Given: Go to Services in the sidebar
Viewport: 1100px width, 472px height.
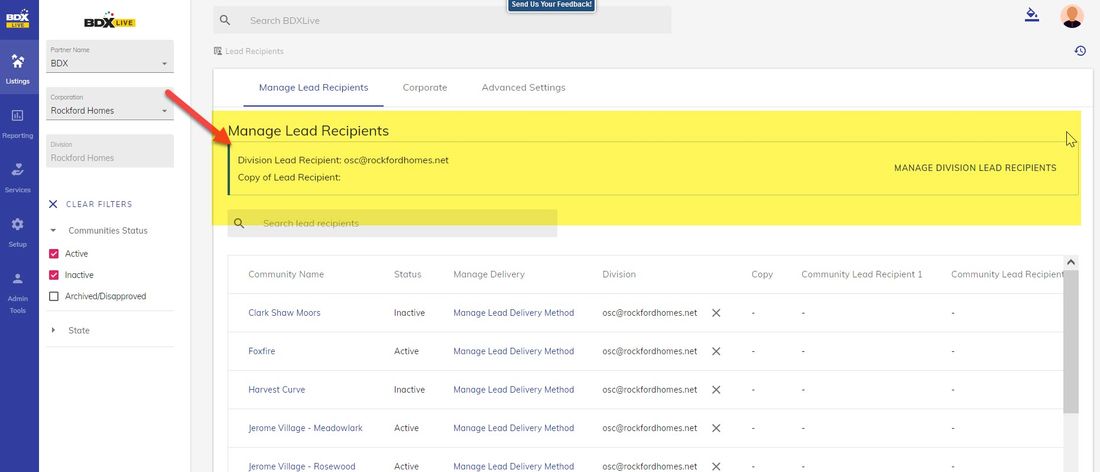Looking at the screenshot, I should point(18,176).
